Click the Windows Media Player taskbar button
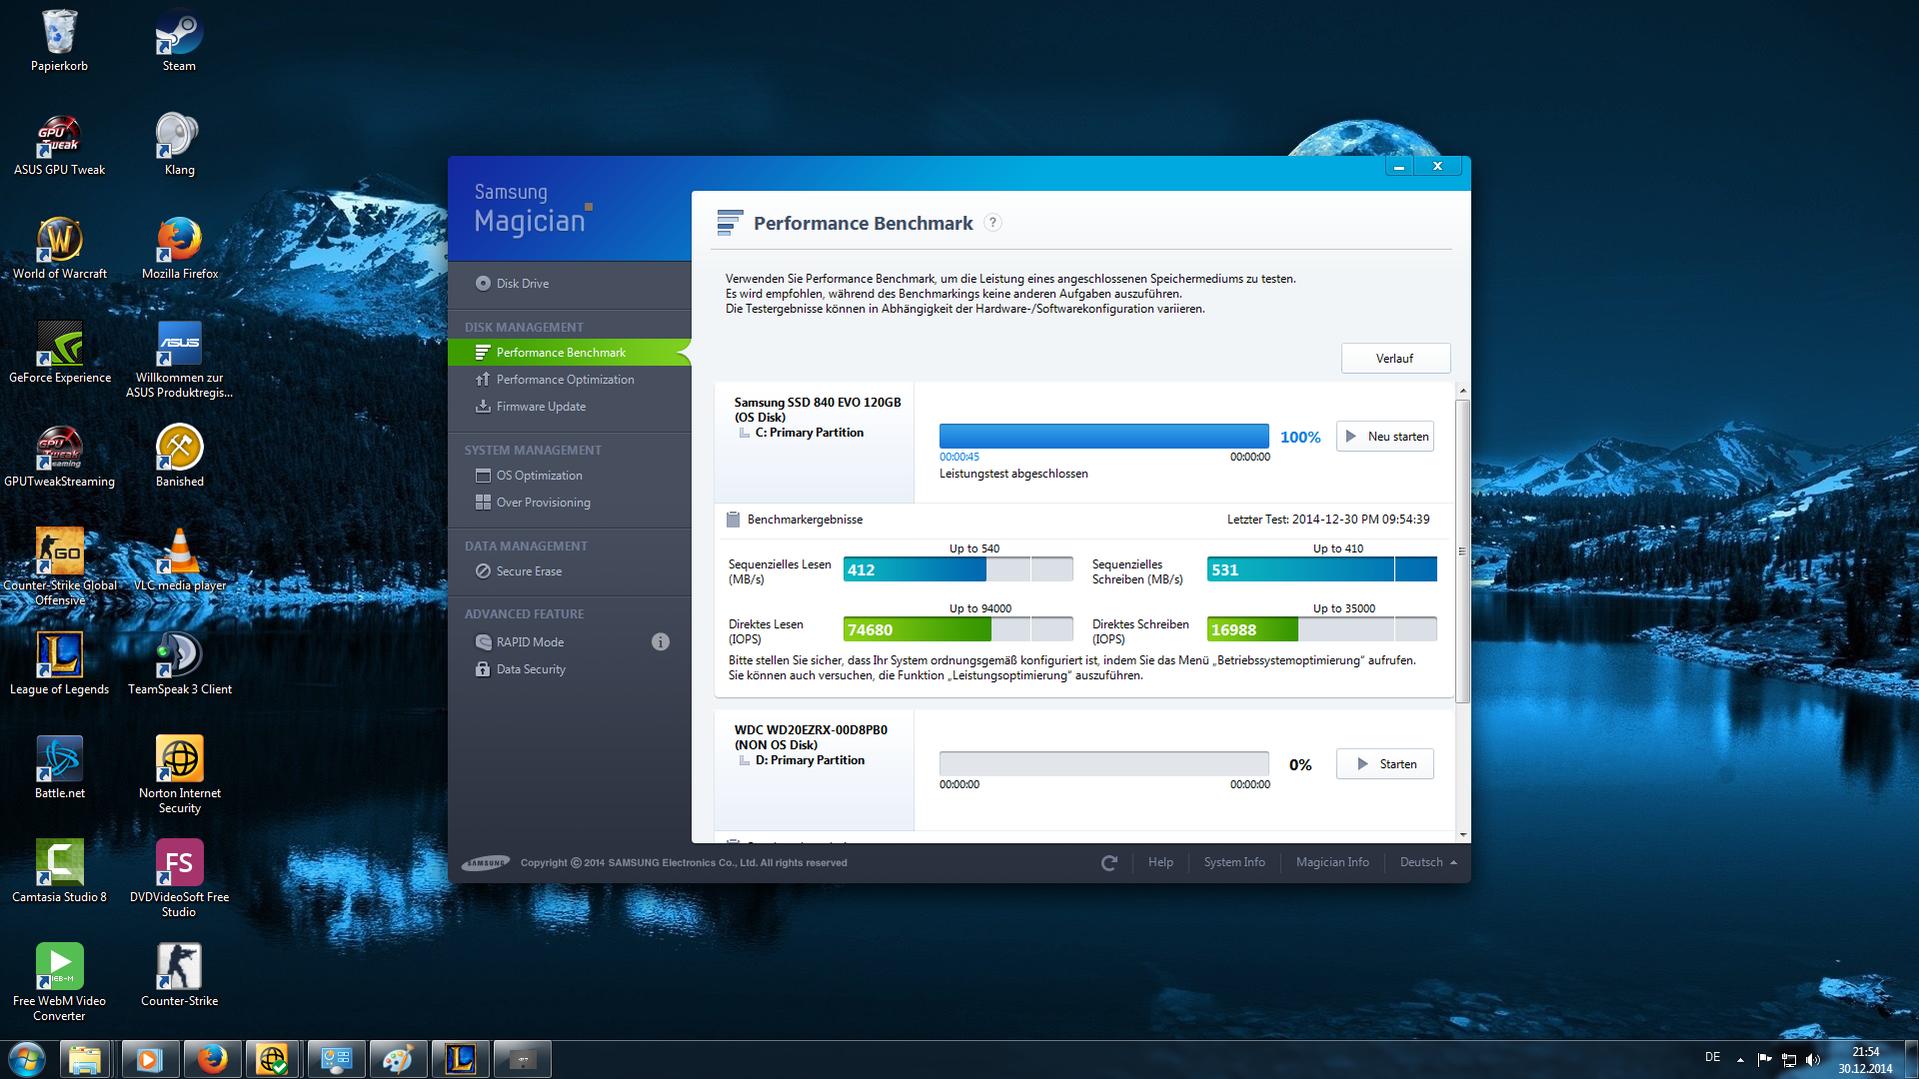 coord(150,1059)
